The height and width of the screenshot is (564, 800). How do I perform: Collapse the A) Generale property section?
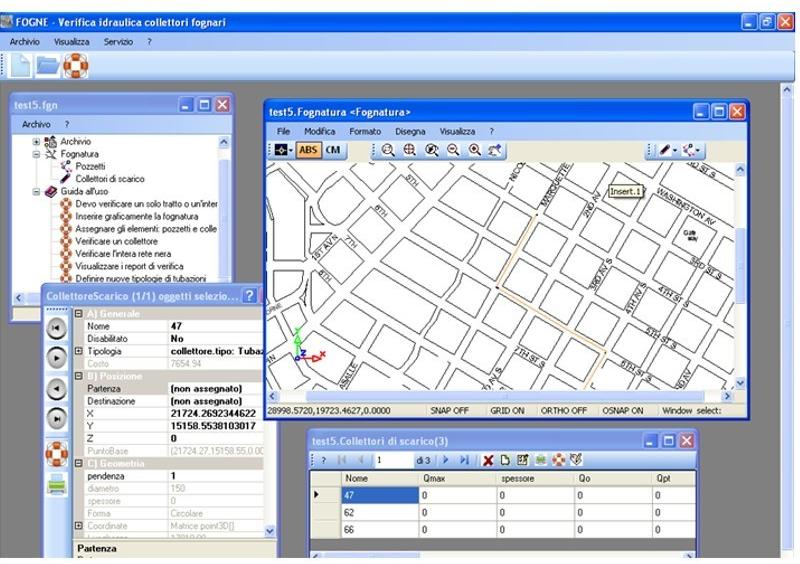click(78, 314)
